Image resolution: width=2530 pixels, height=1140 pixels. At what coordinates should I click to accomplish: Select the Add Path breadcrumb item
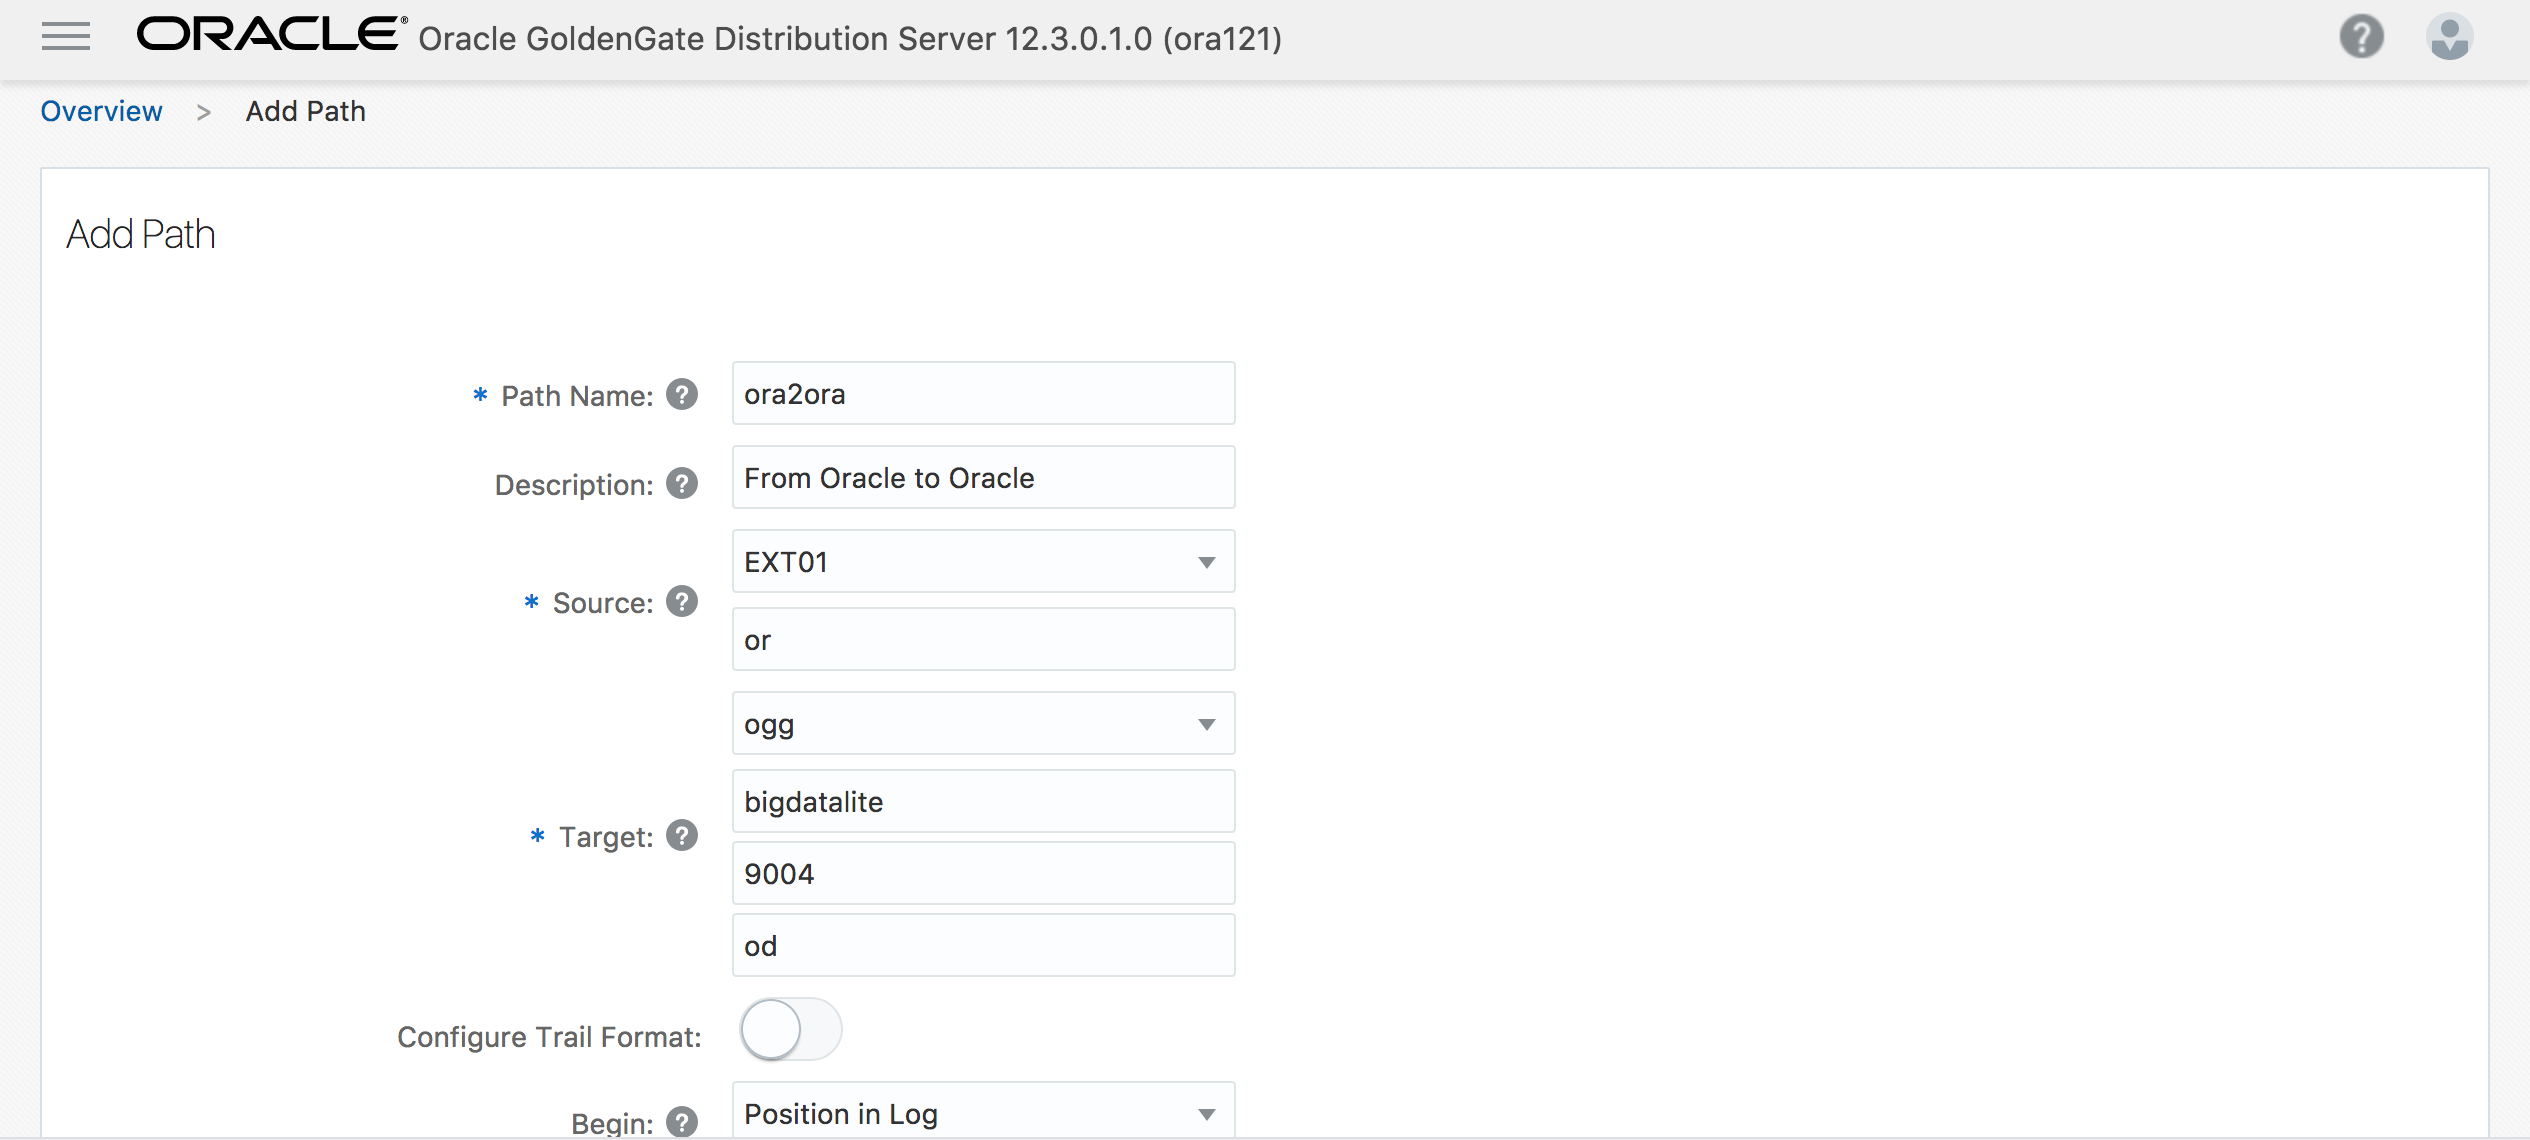[x=306, y=111]
